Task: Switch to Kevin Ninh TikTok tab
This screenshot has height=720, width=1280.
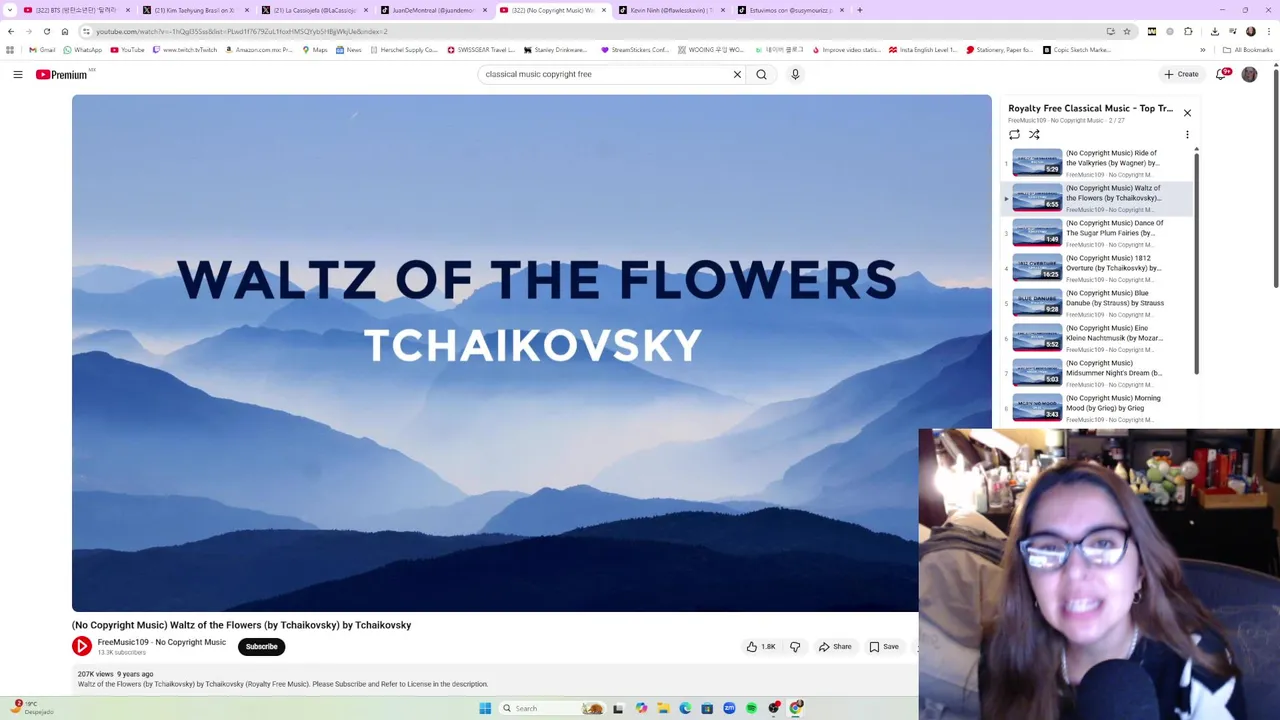Action: [671, 10]
